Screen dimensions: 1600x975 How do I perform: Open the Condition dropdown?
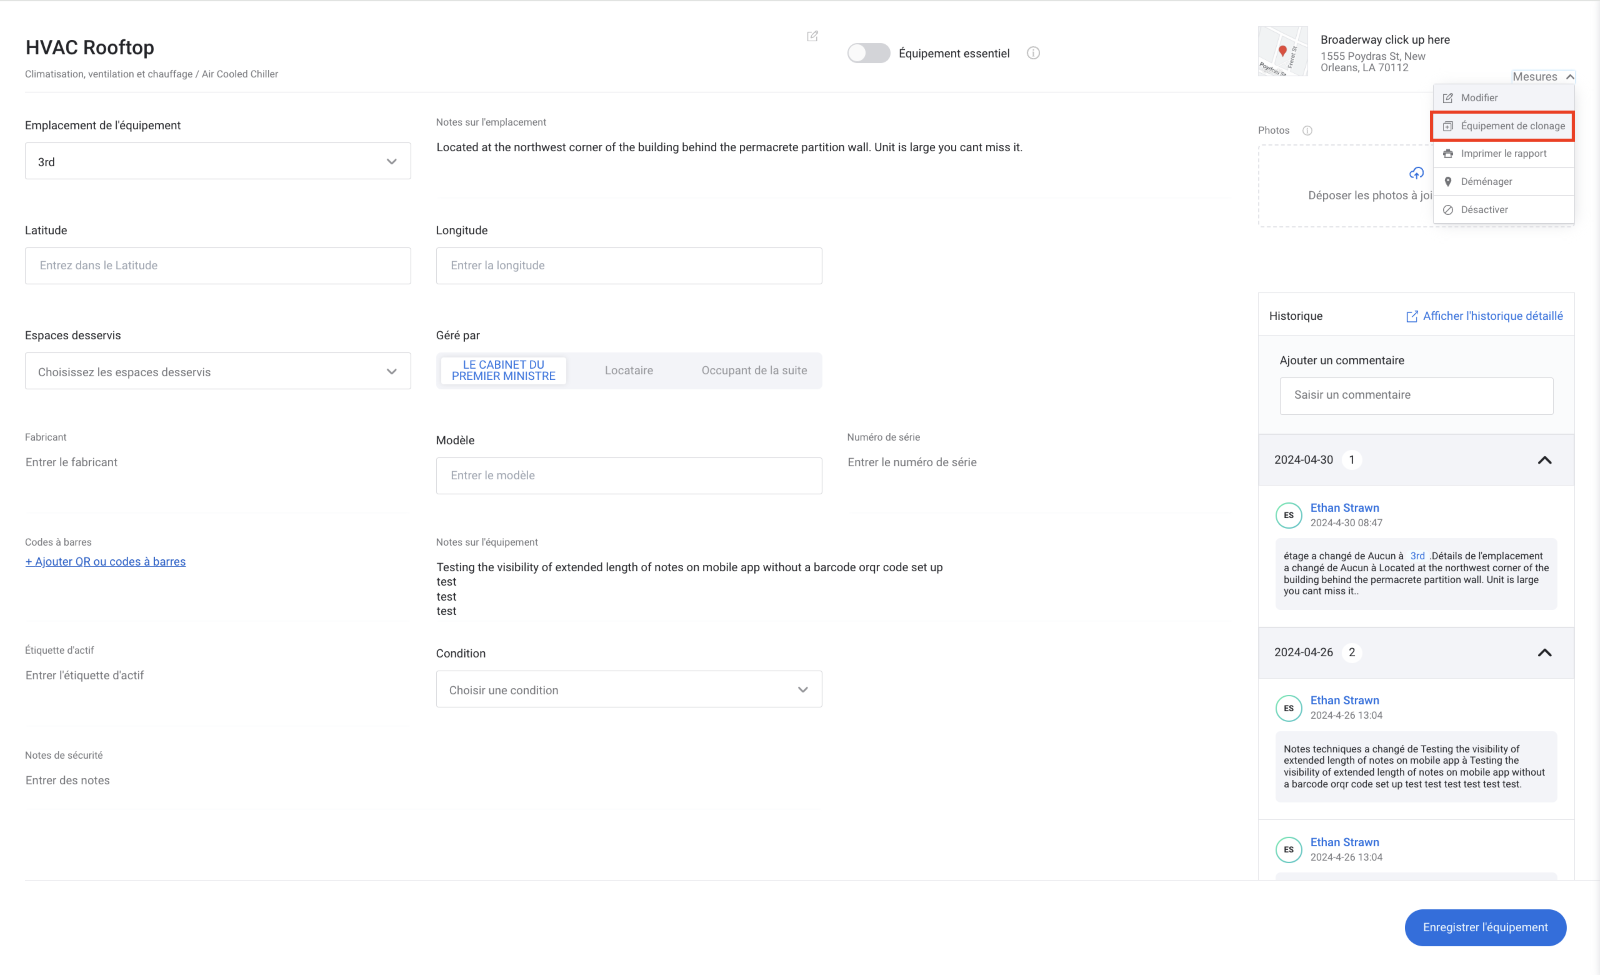[628, 690]
